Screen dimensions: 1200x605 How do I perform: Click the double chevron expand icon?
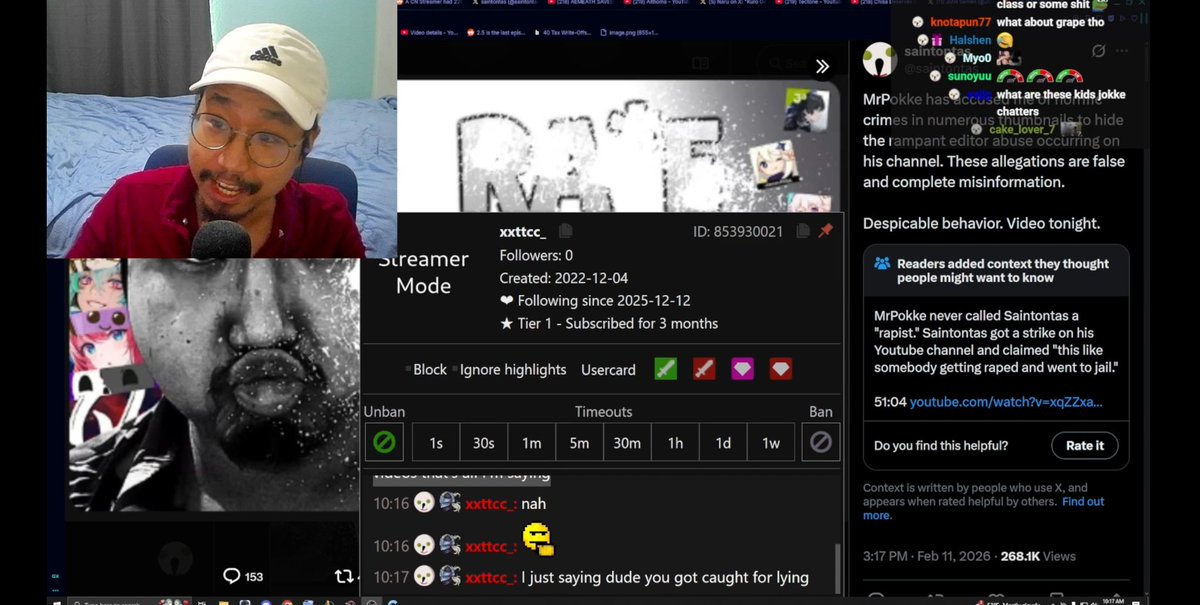822,66
